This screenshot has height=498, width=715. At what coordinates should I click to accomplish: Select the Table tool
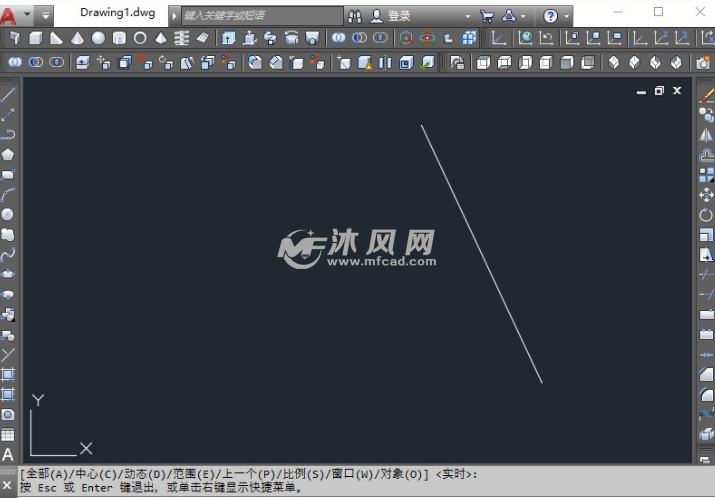(x=8, y=435)
